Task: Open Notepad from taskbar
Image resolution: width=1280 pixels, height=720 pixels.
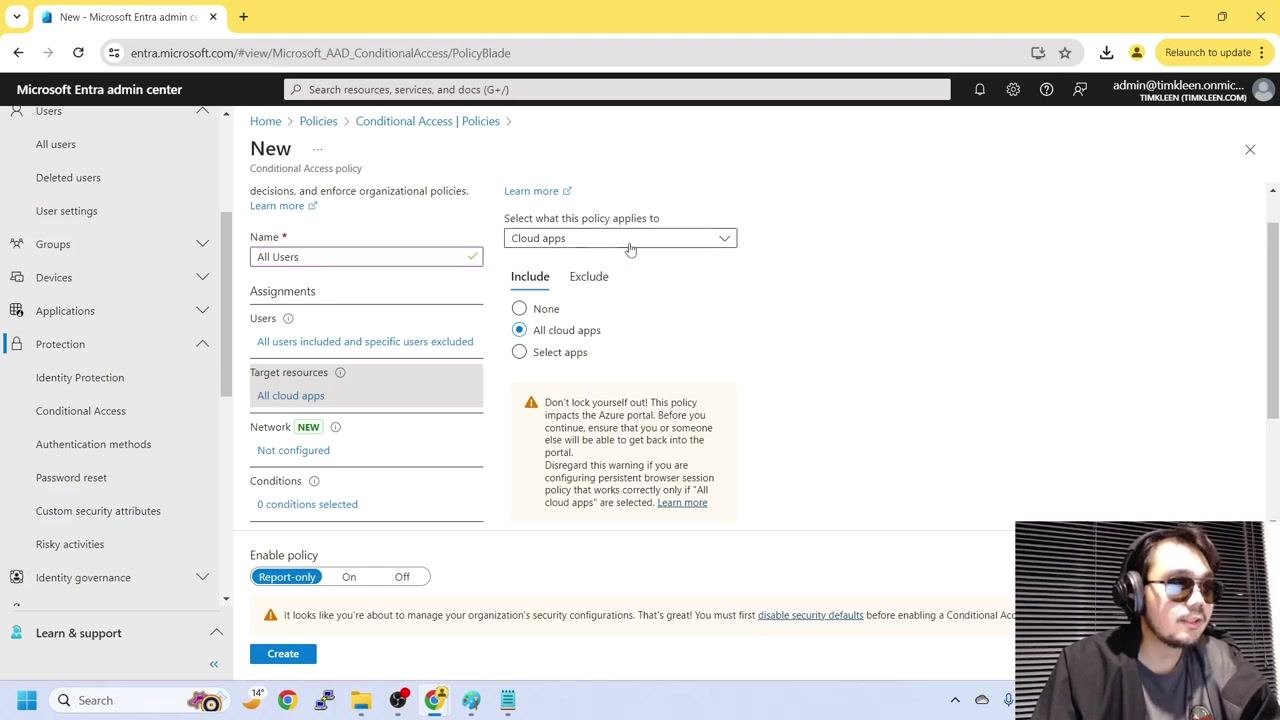Action: (508, 700)
